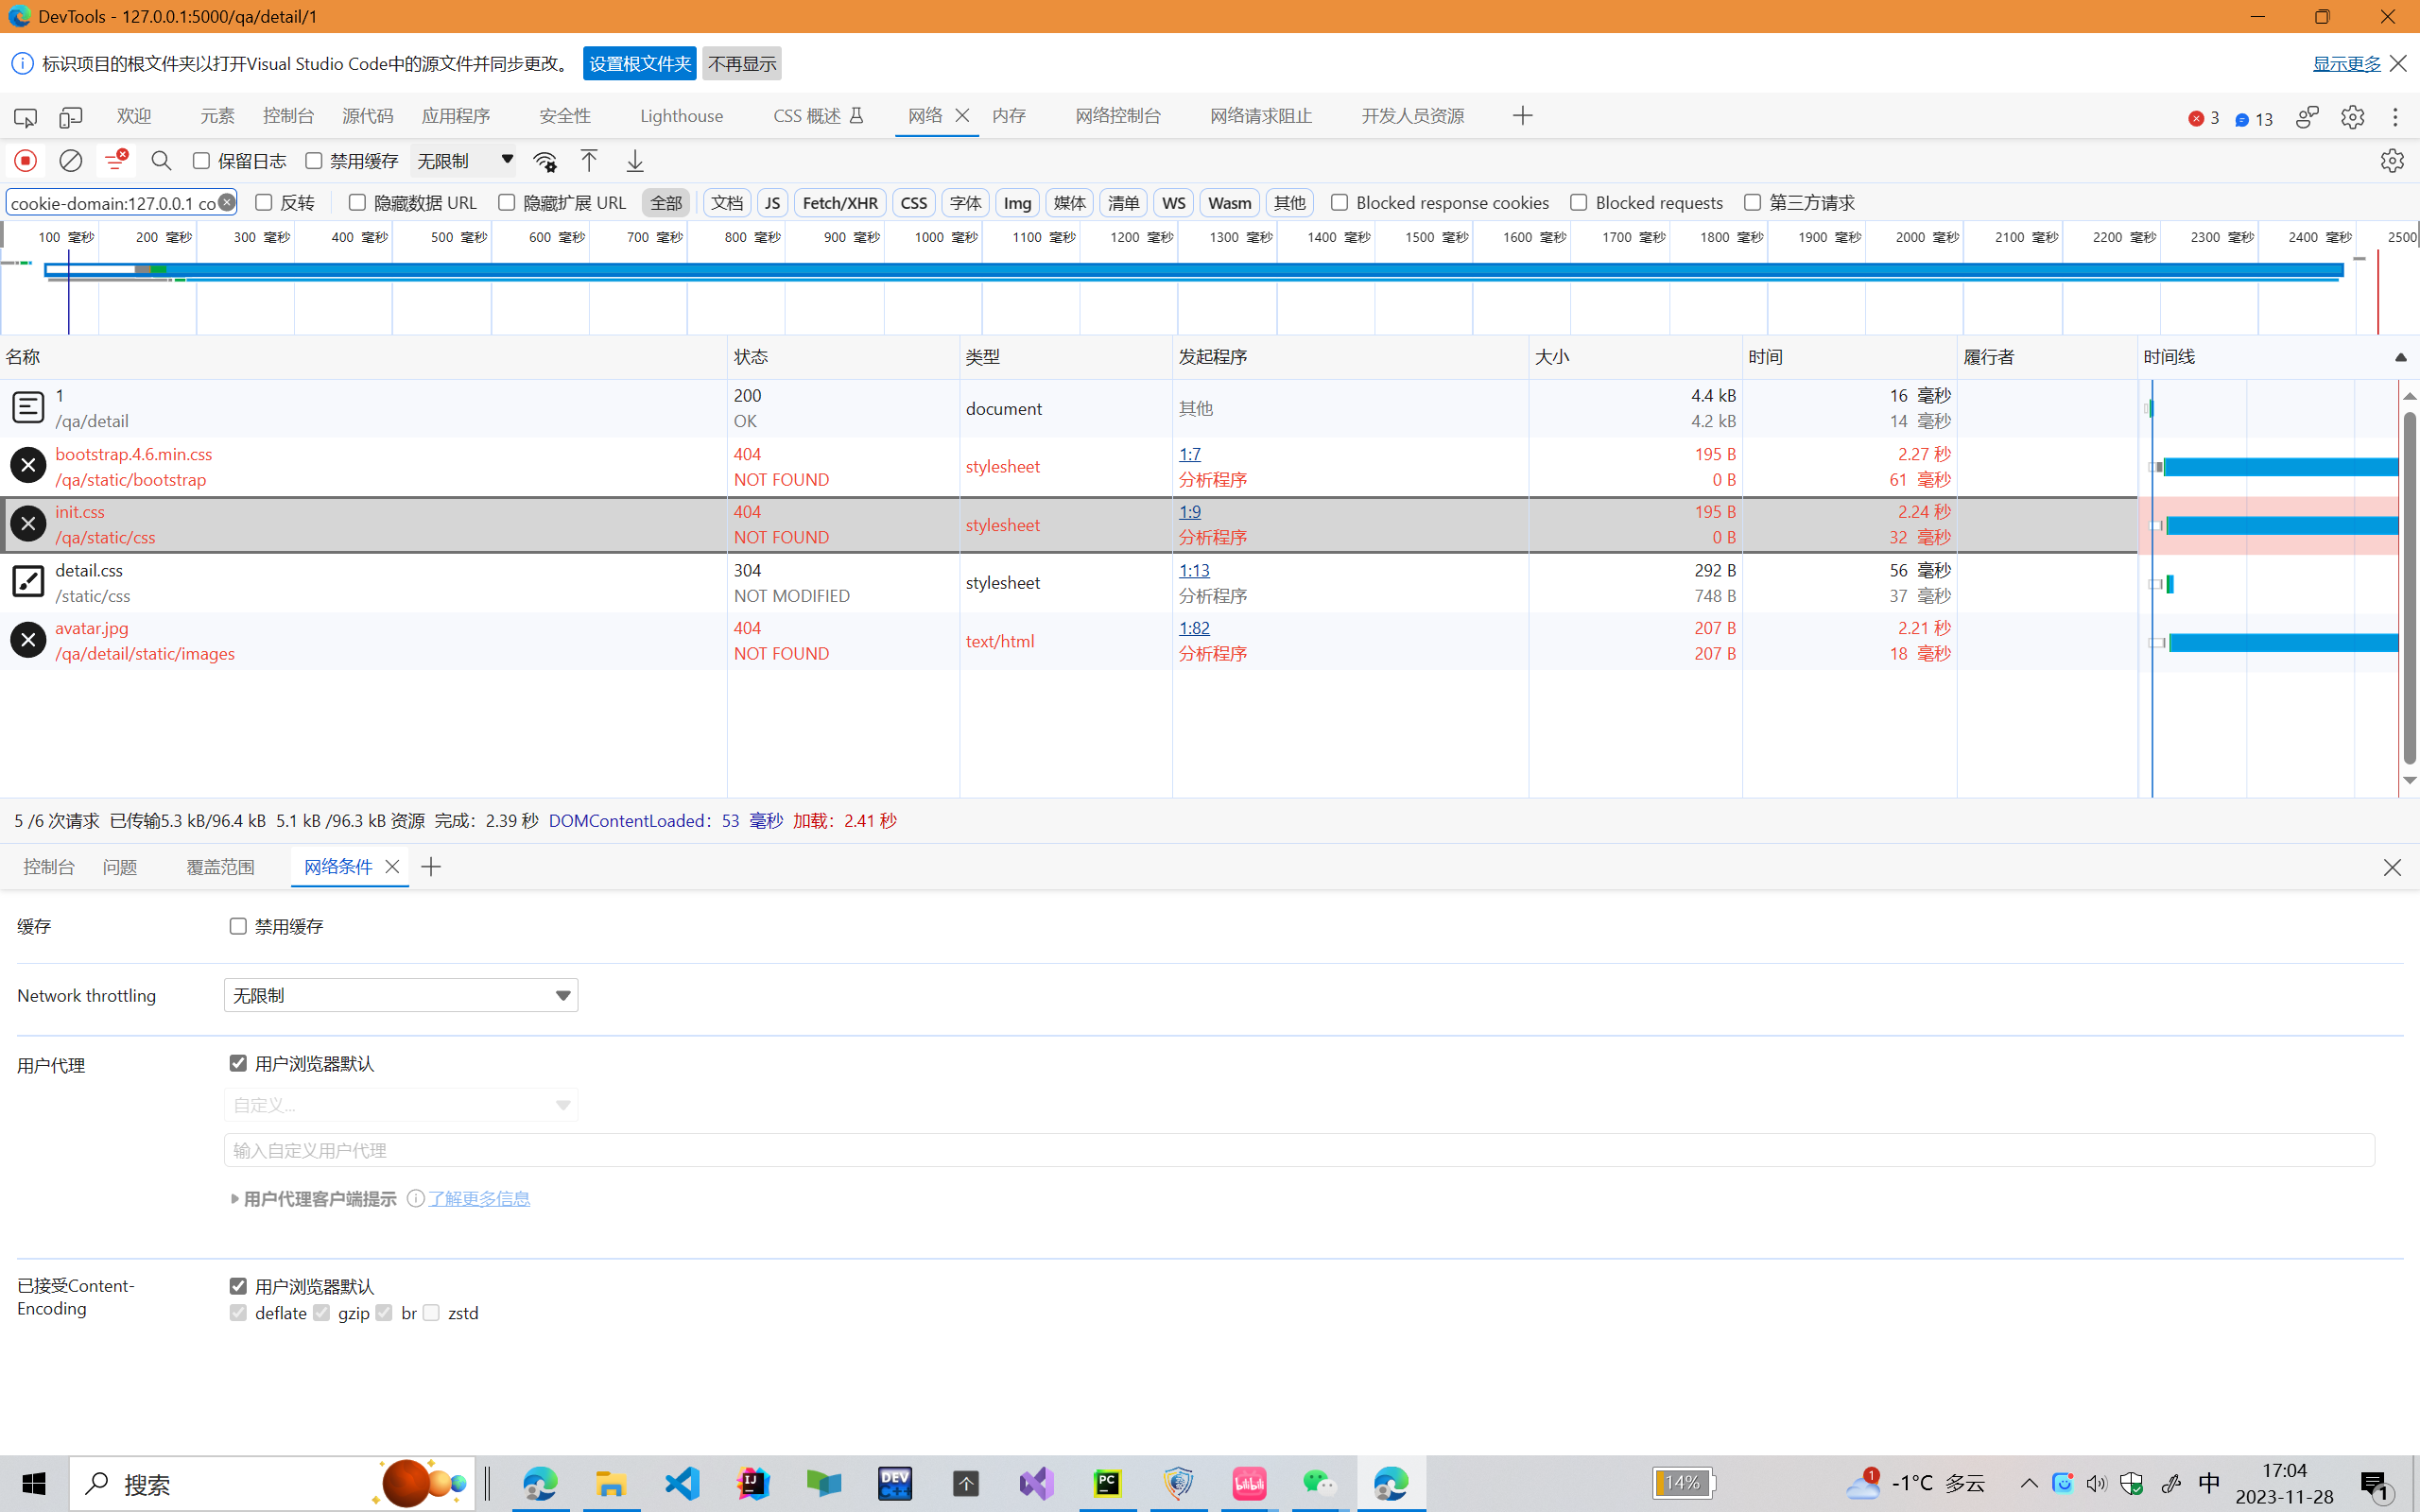Viewport: 2420px width, 1512px height.
Task: Expand the 用户代理客户端提示 section
Action: (313, 1198)
